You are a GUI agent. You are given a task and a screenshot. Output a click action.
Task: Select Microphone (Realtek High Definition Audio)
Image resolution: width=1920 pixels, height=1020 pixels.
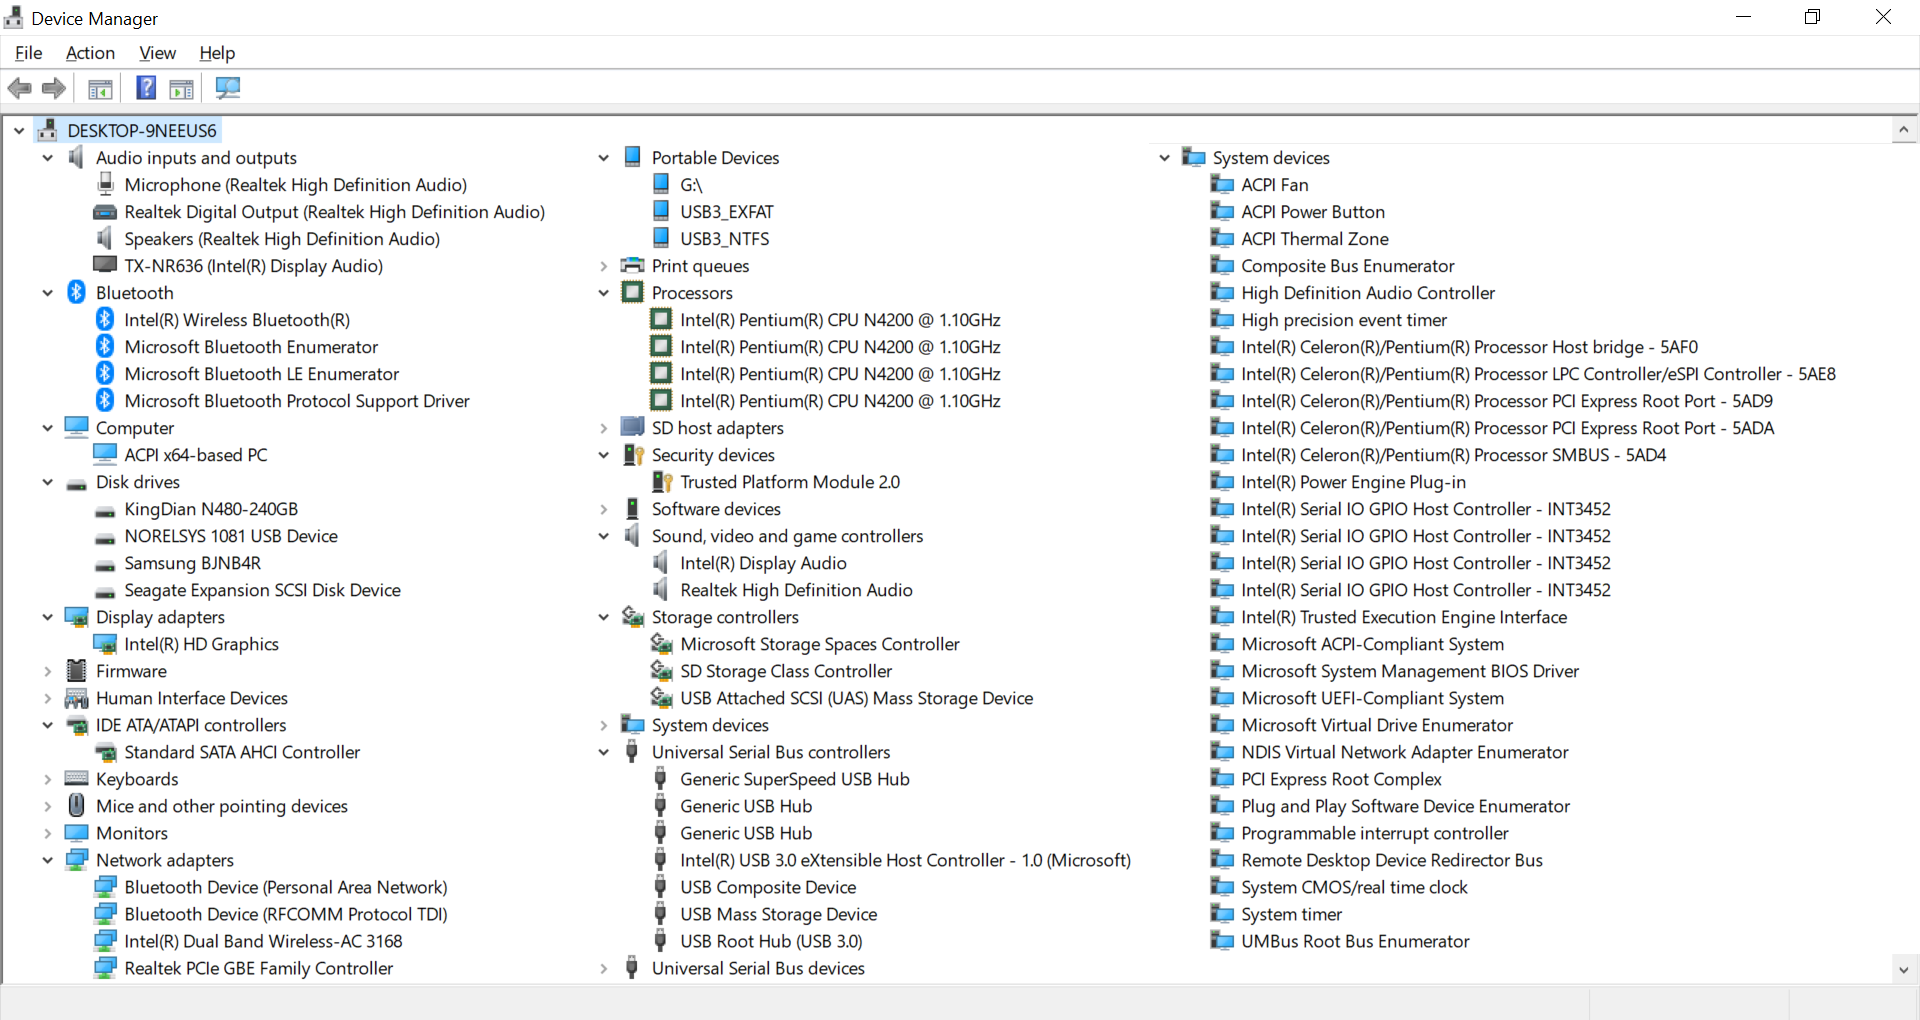296,185
